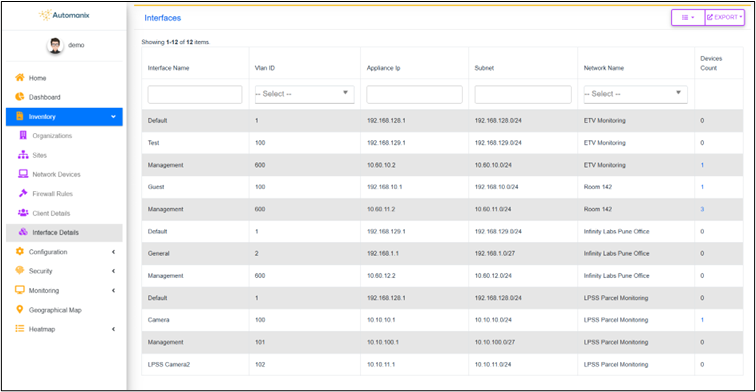Click the 192.168.10.1 appliance IP cell
756x392 pixels.
384,187
